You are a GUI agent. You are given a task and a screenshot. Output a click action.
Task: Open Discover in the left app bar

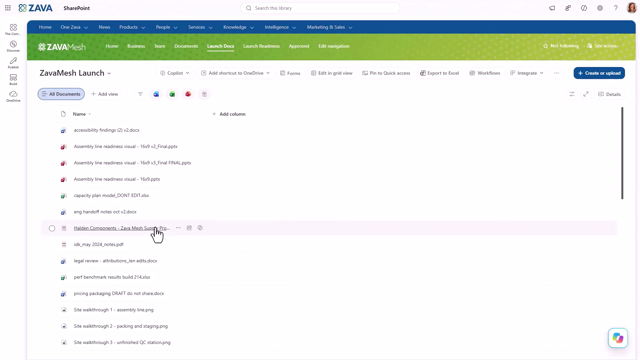pos(13,46)
